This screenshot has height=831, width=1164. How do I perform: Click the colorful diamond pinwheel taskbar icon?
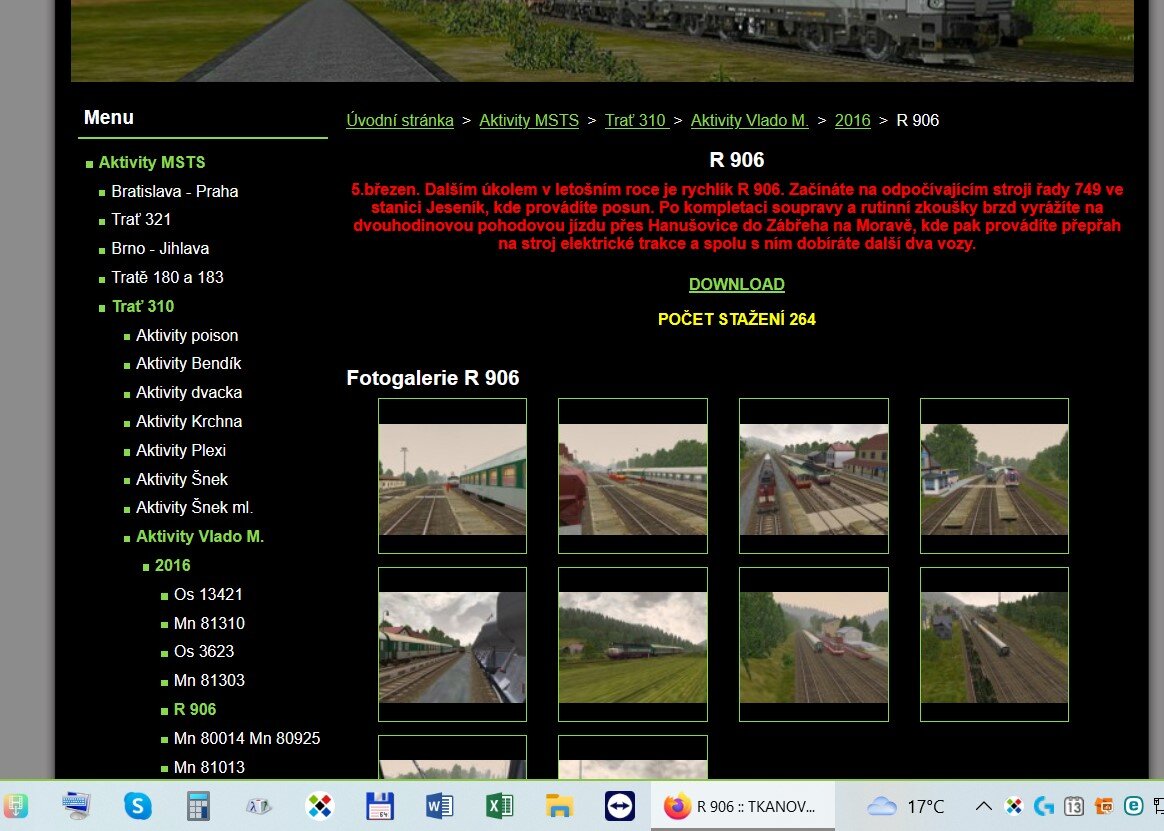(319, 806)
